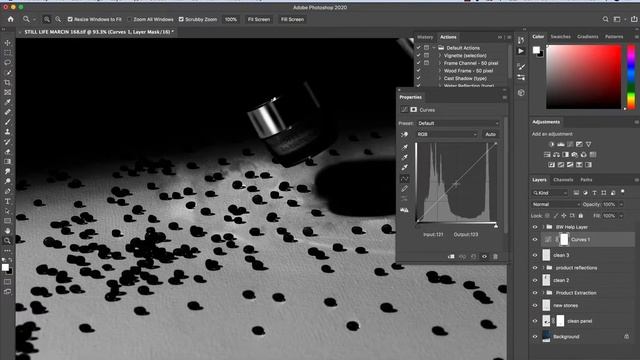Hide the Background layer
This screenshot has height=360, width=640.
[535, 337]
